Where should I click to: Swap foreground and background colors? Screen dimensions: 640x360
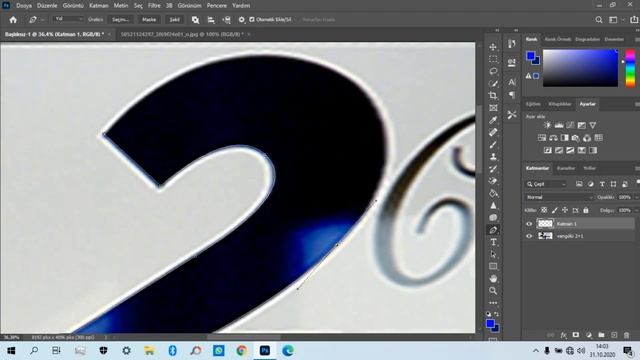click(497, 314)
